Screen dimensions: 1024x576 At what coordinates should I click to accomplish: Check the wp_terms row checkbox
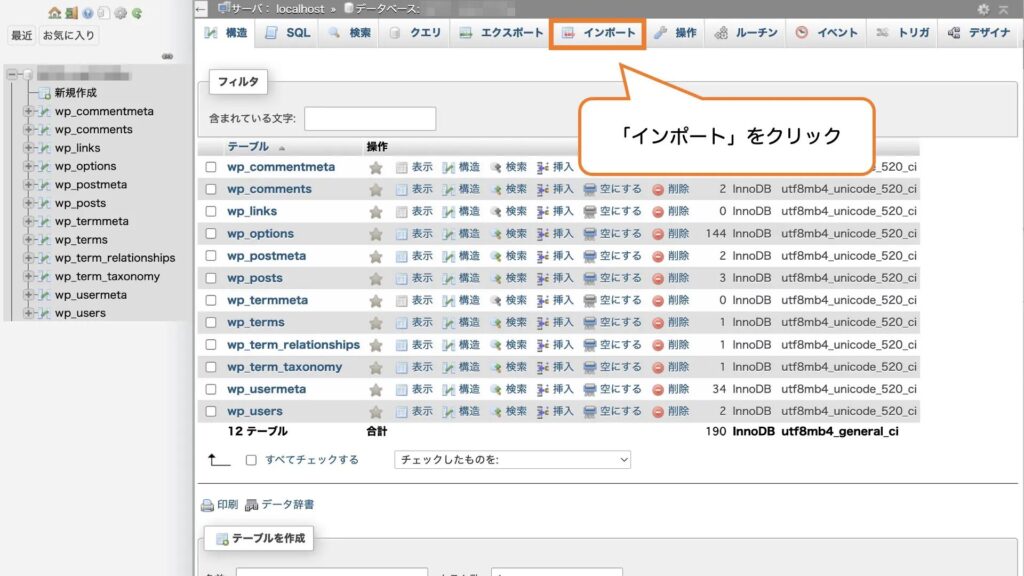point(211,323)
